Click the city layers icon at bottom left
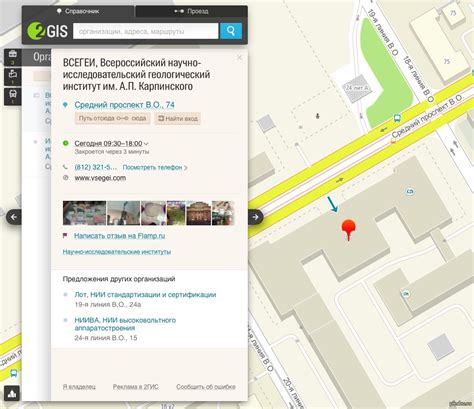 (x=12, y=393)
